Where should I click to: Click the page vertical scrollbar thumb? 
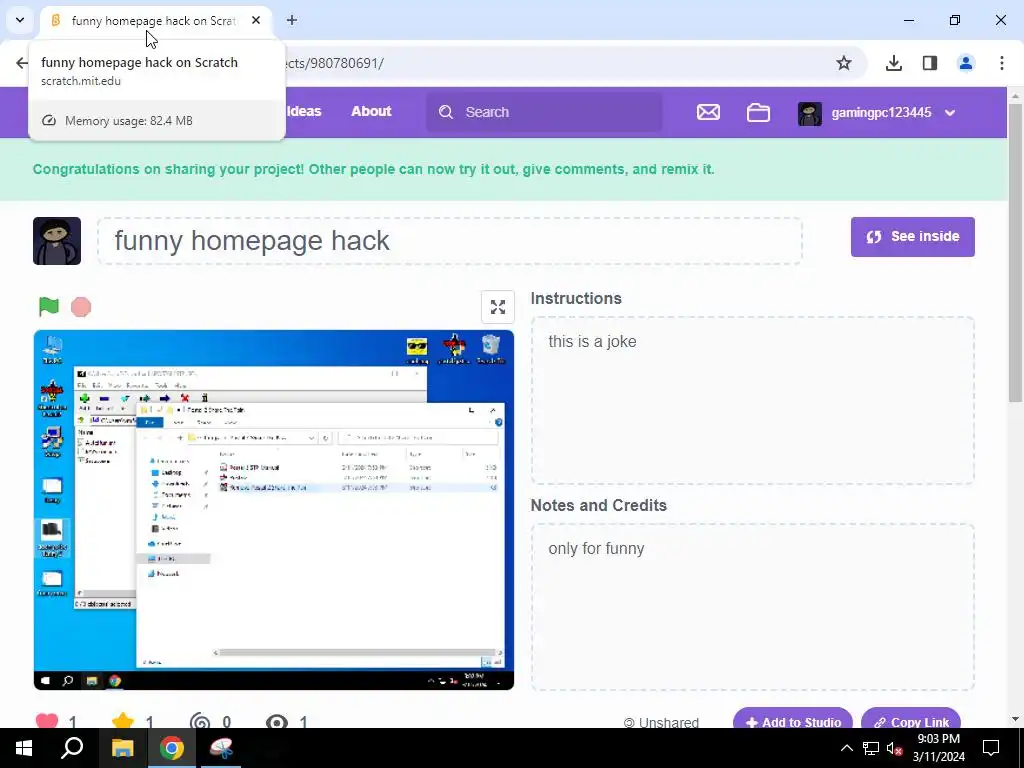click(1015, 253)
